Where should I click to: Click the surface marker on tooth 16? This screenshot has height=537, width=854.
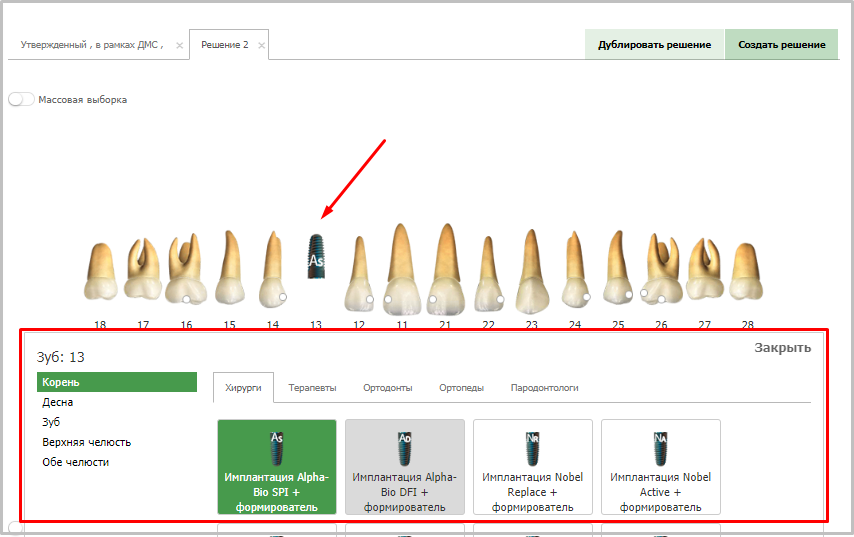pos(186,300)
